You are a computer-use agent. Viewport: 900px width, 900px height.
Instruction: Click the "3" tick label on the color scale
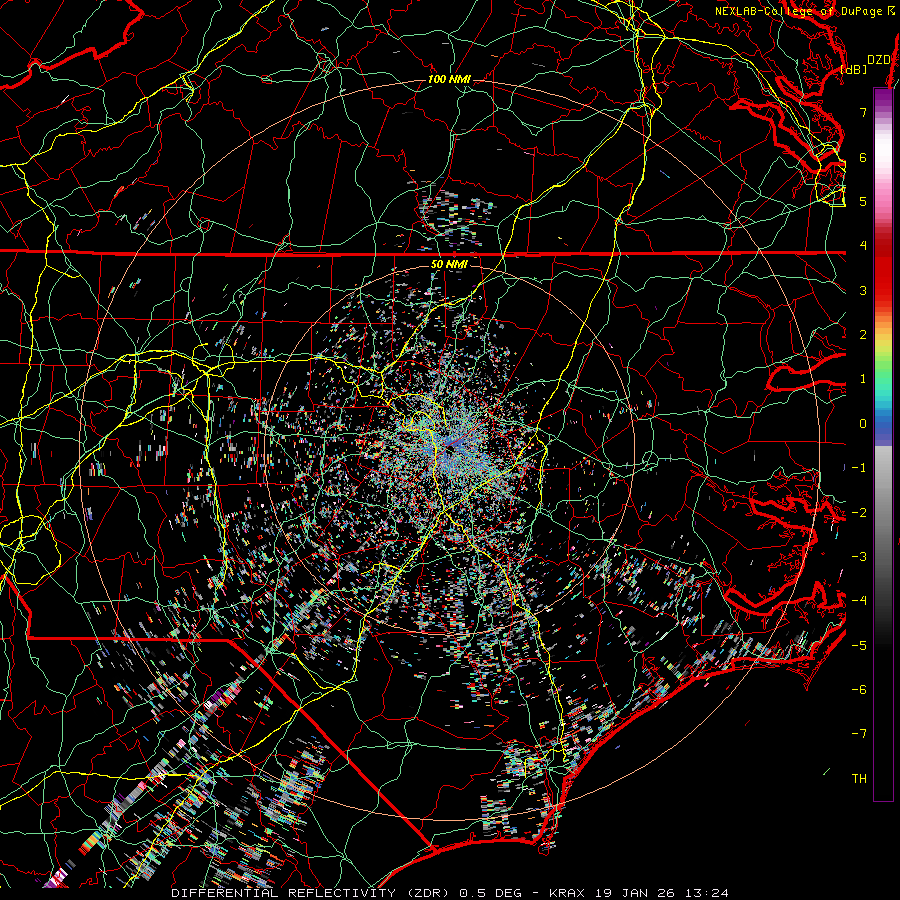tap(863, 290)
